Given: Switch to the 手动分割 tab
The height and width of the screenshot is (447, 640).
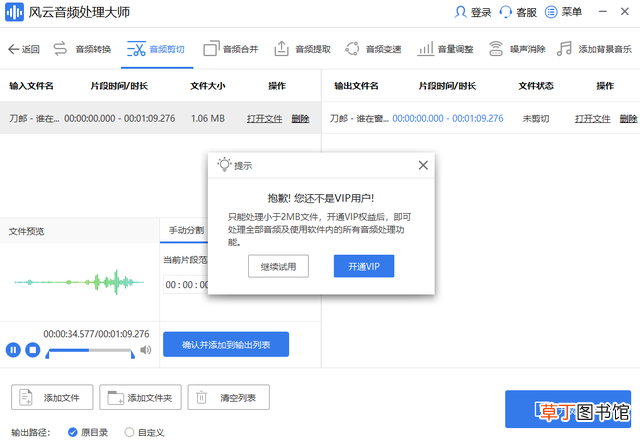Looking at the screenshot, I should pos(186,230).
